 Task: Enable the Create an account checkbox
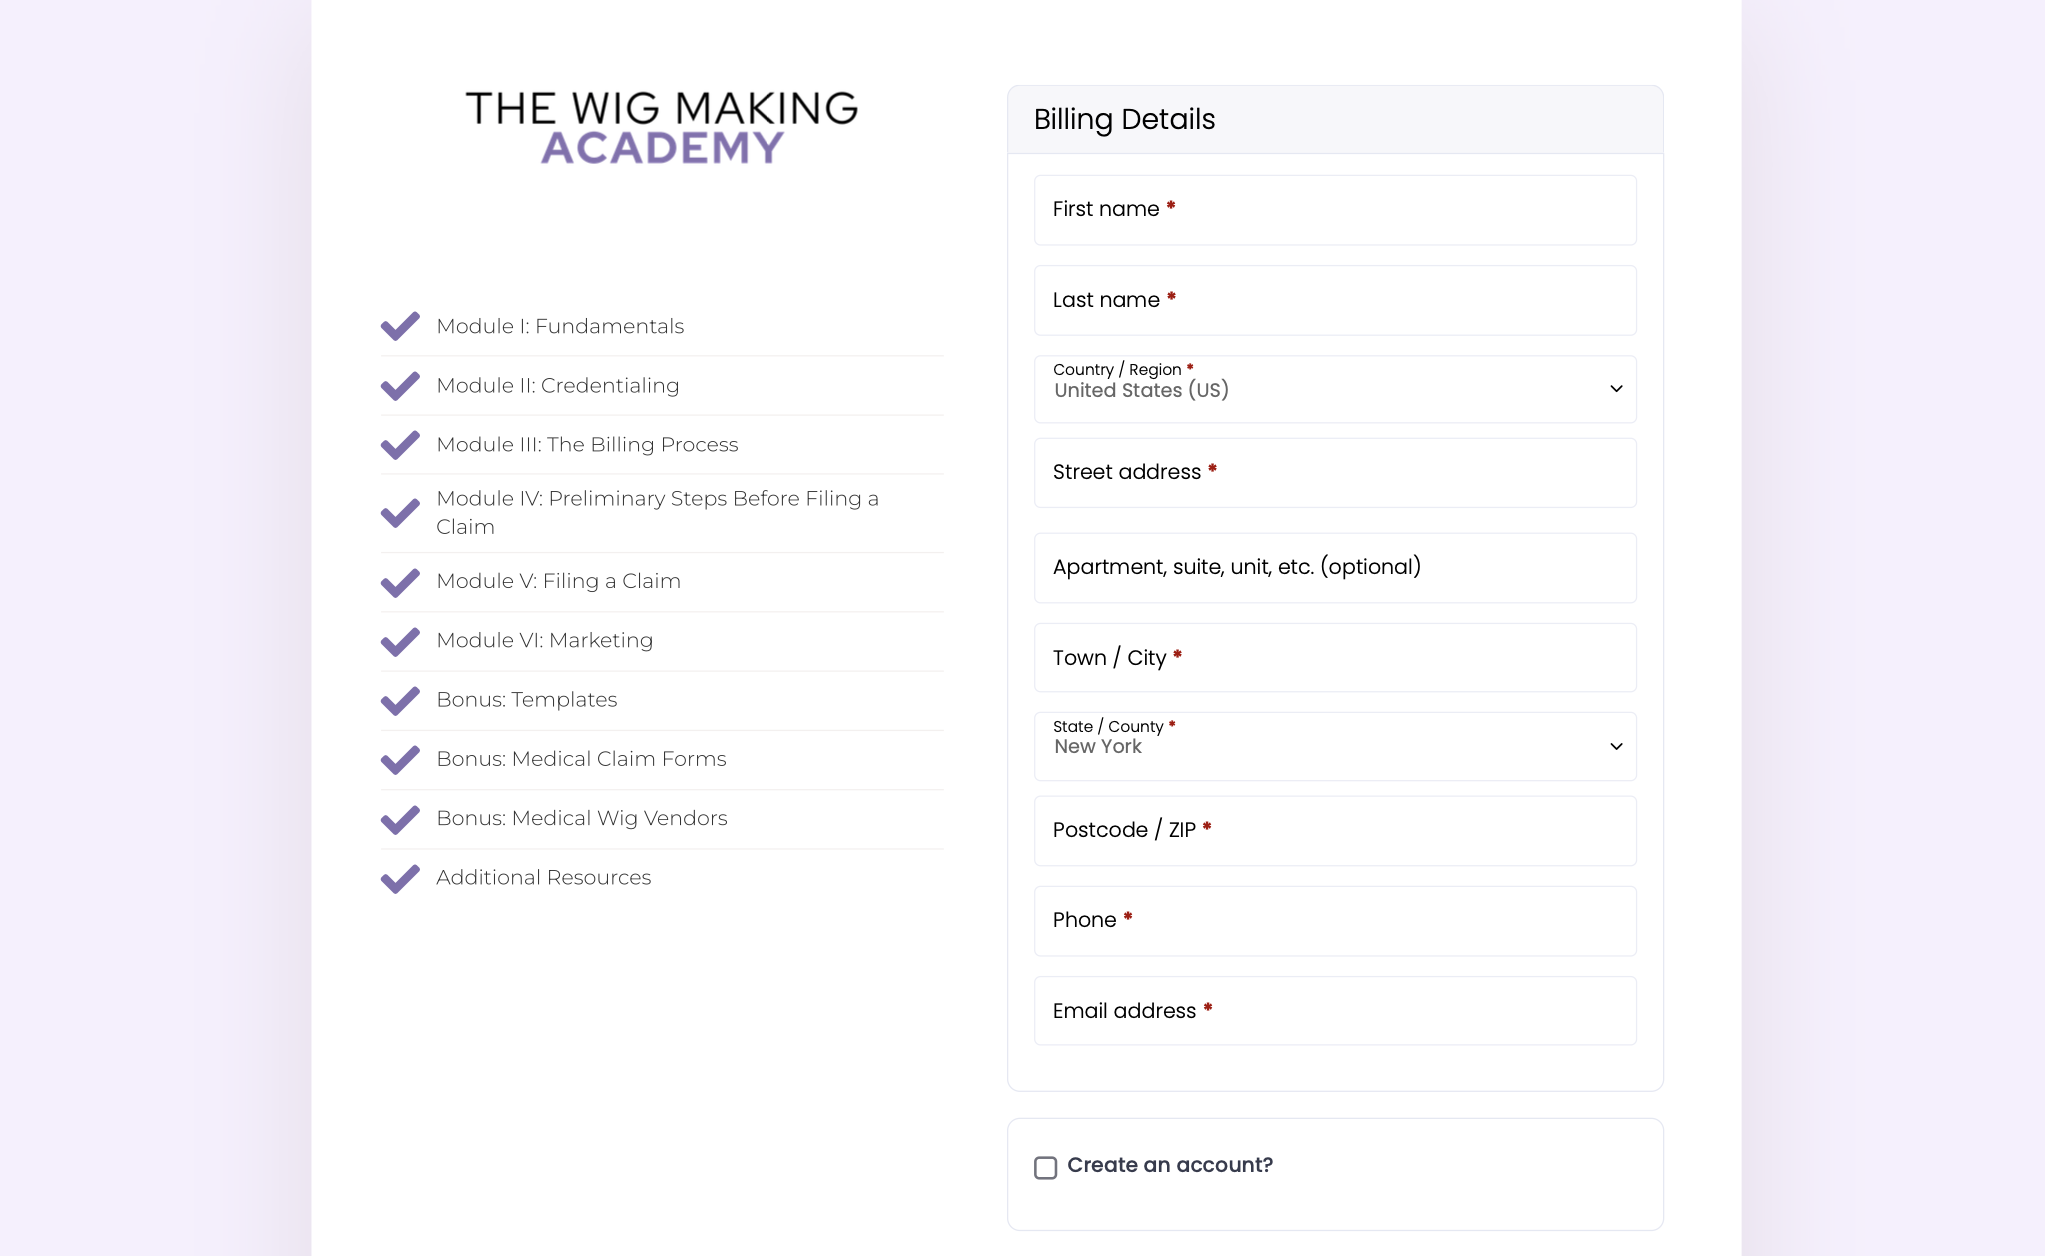pos(1045,1167)
